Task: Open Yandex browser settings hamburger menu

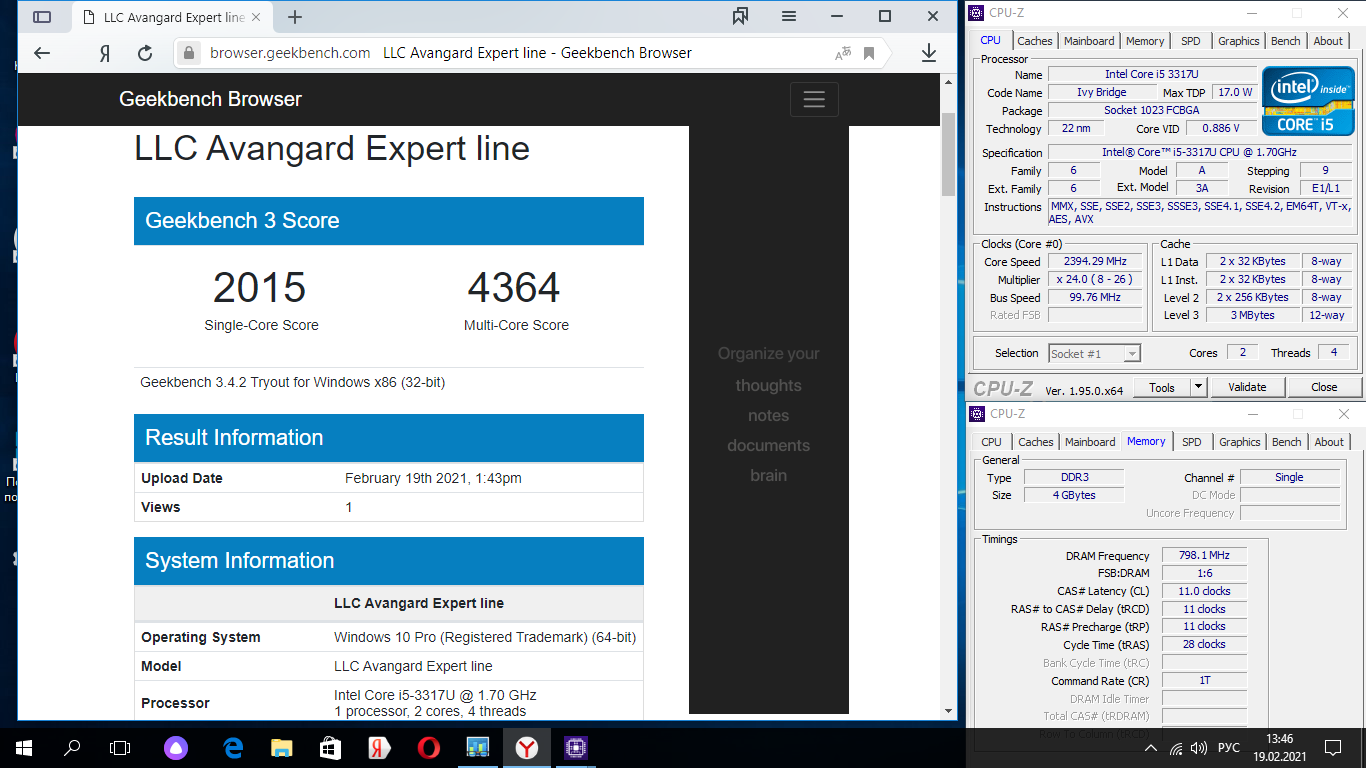Action: [789, 16]
